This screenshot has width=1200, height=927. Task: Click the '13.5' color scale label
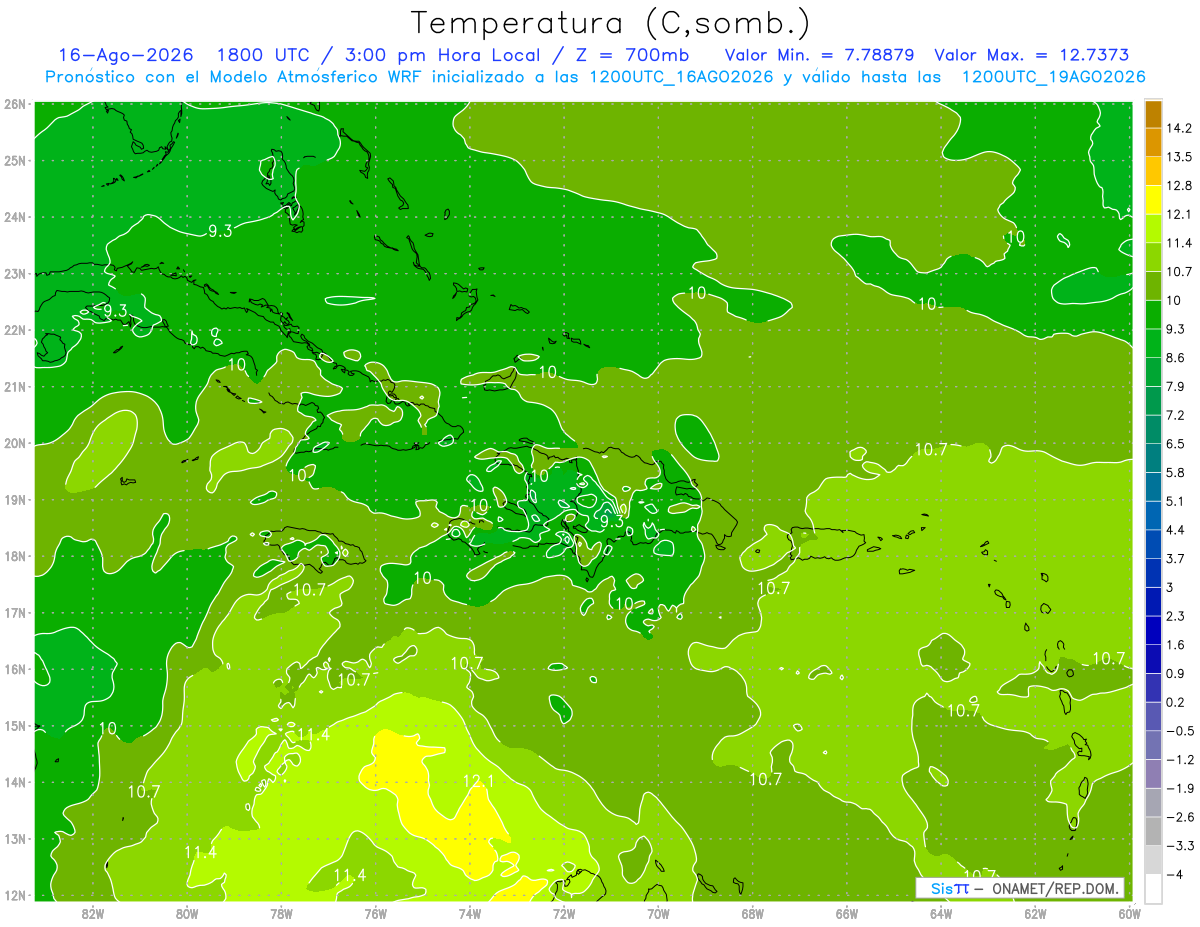pyautogui.click(x=1181, y=157)
